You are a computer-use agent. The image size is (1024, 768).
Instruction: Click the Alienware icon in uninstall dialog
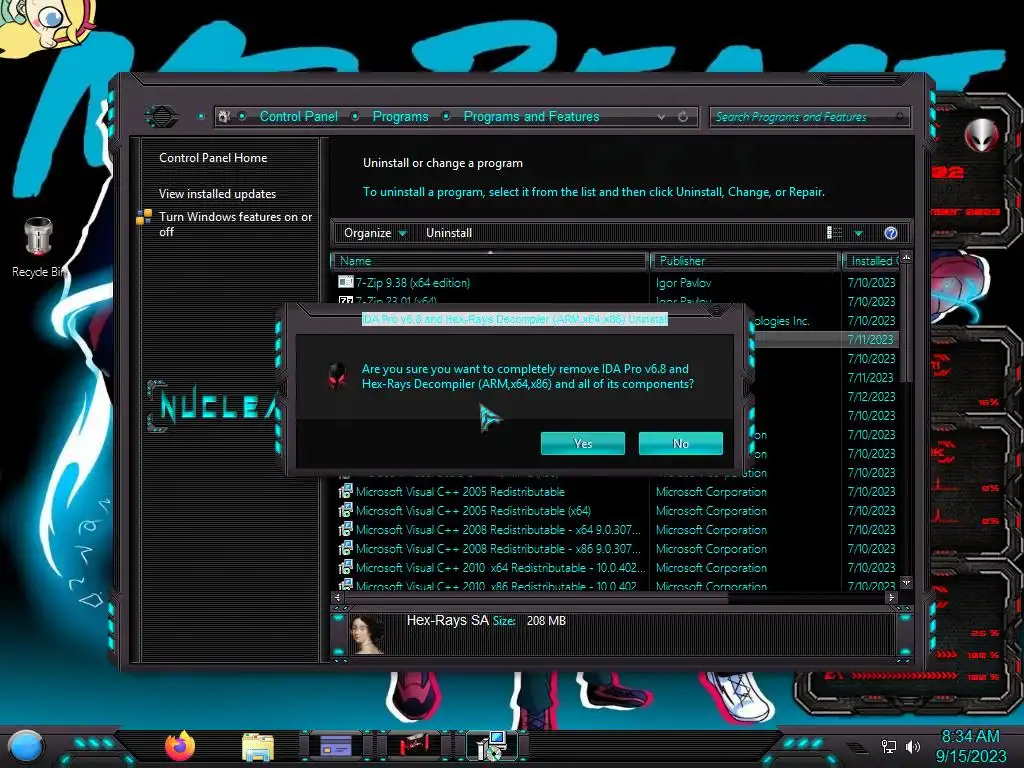(x=337, y=376)
